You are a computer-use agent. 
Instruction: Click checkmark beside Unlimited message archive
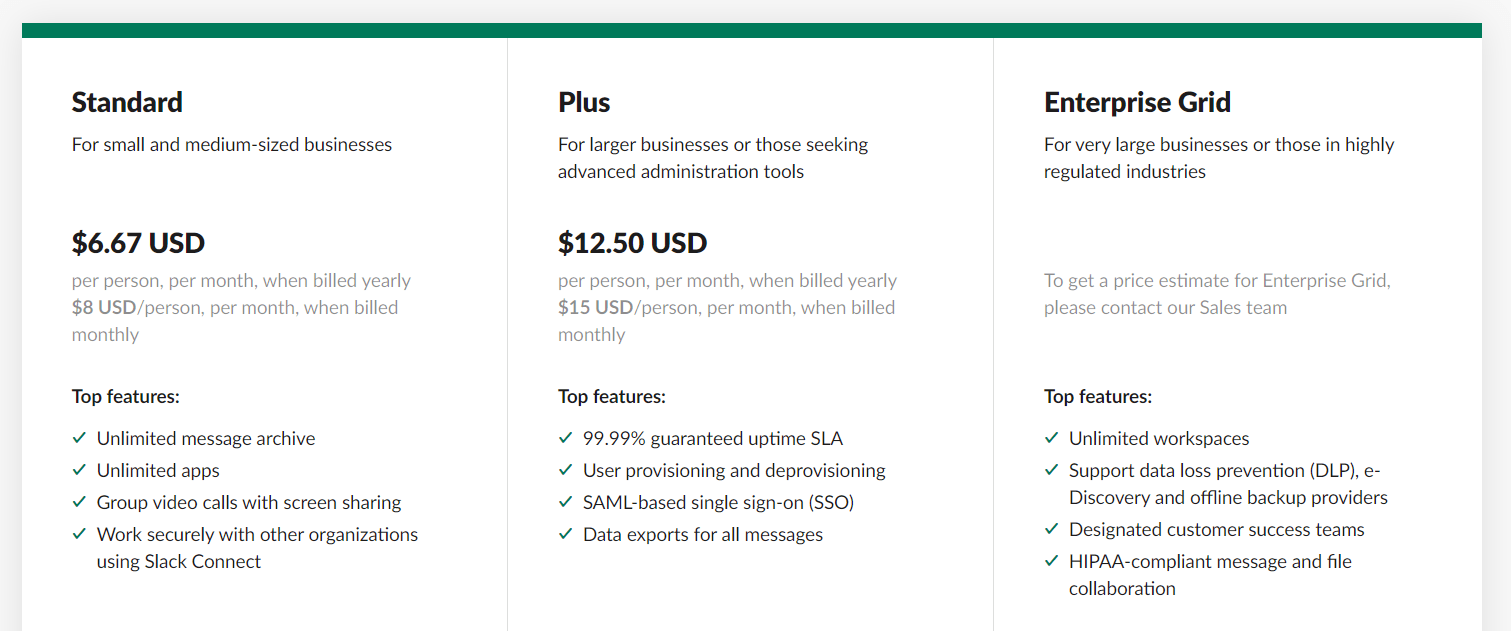(x=79, y=438)
